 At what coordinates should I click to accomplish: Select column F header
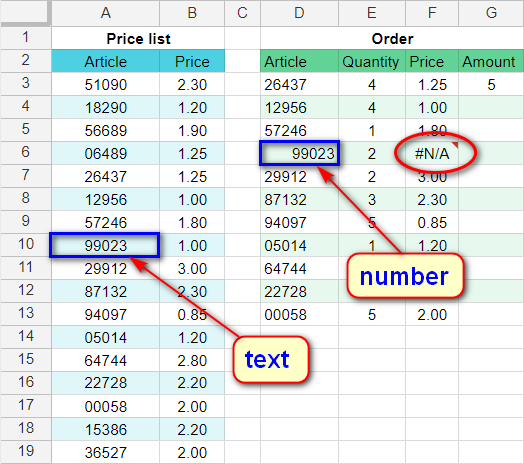click(x=432, y=13)
